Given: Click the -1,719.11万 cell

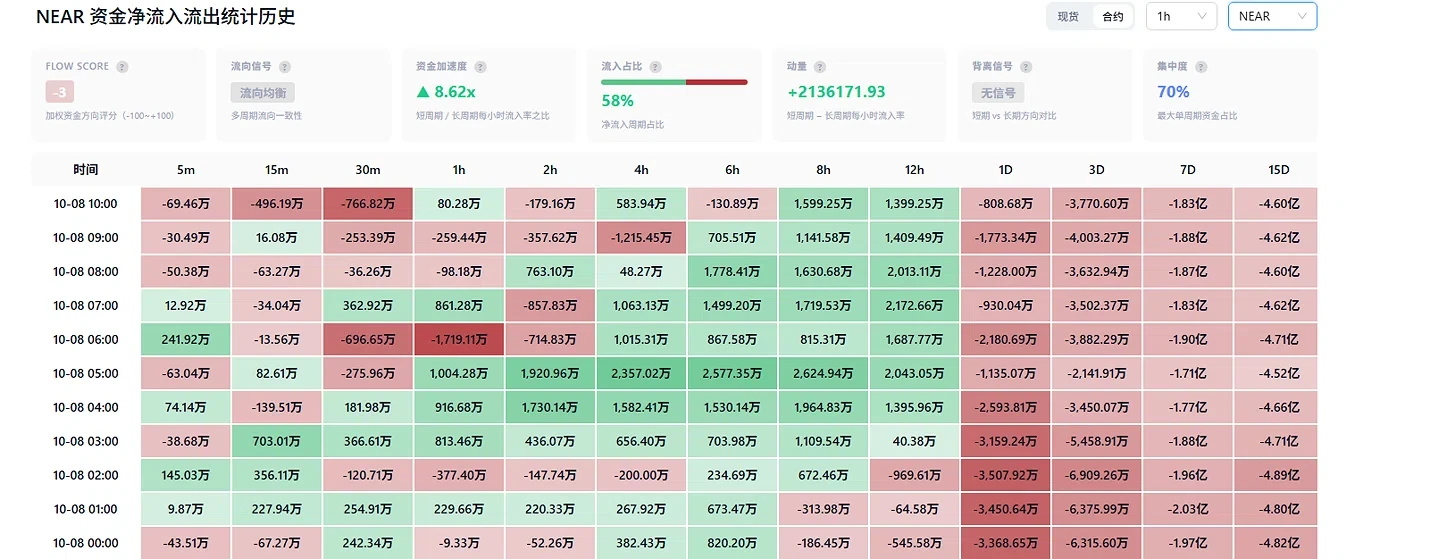Looking at the screenshot, I should (459, 340).
